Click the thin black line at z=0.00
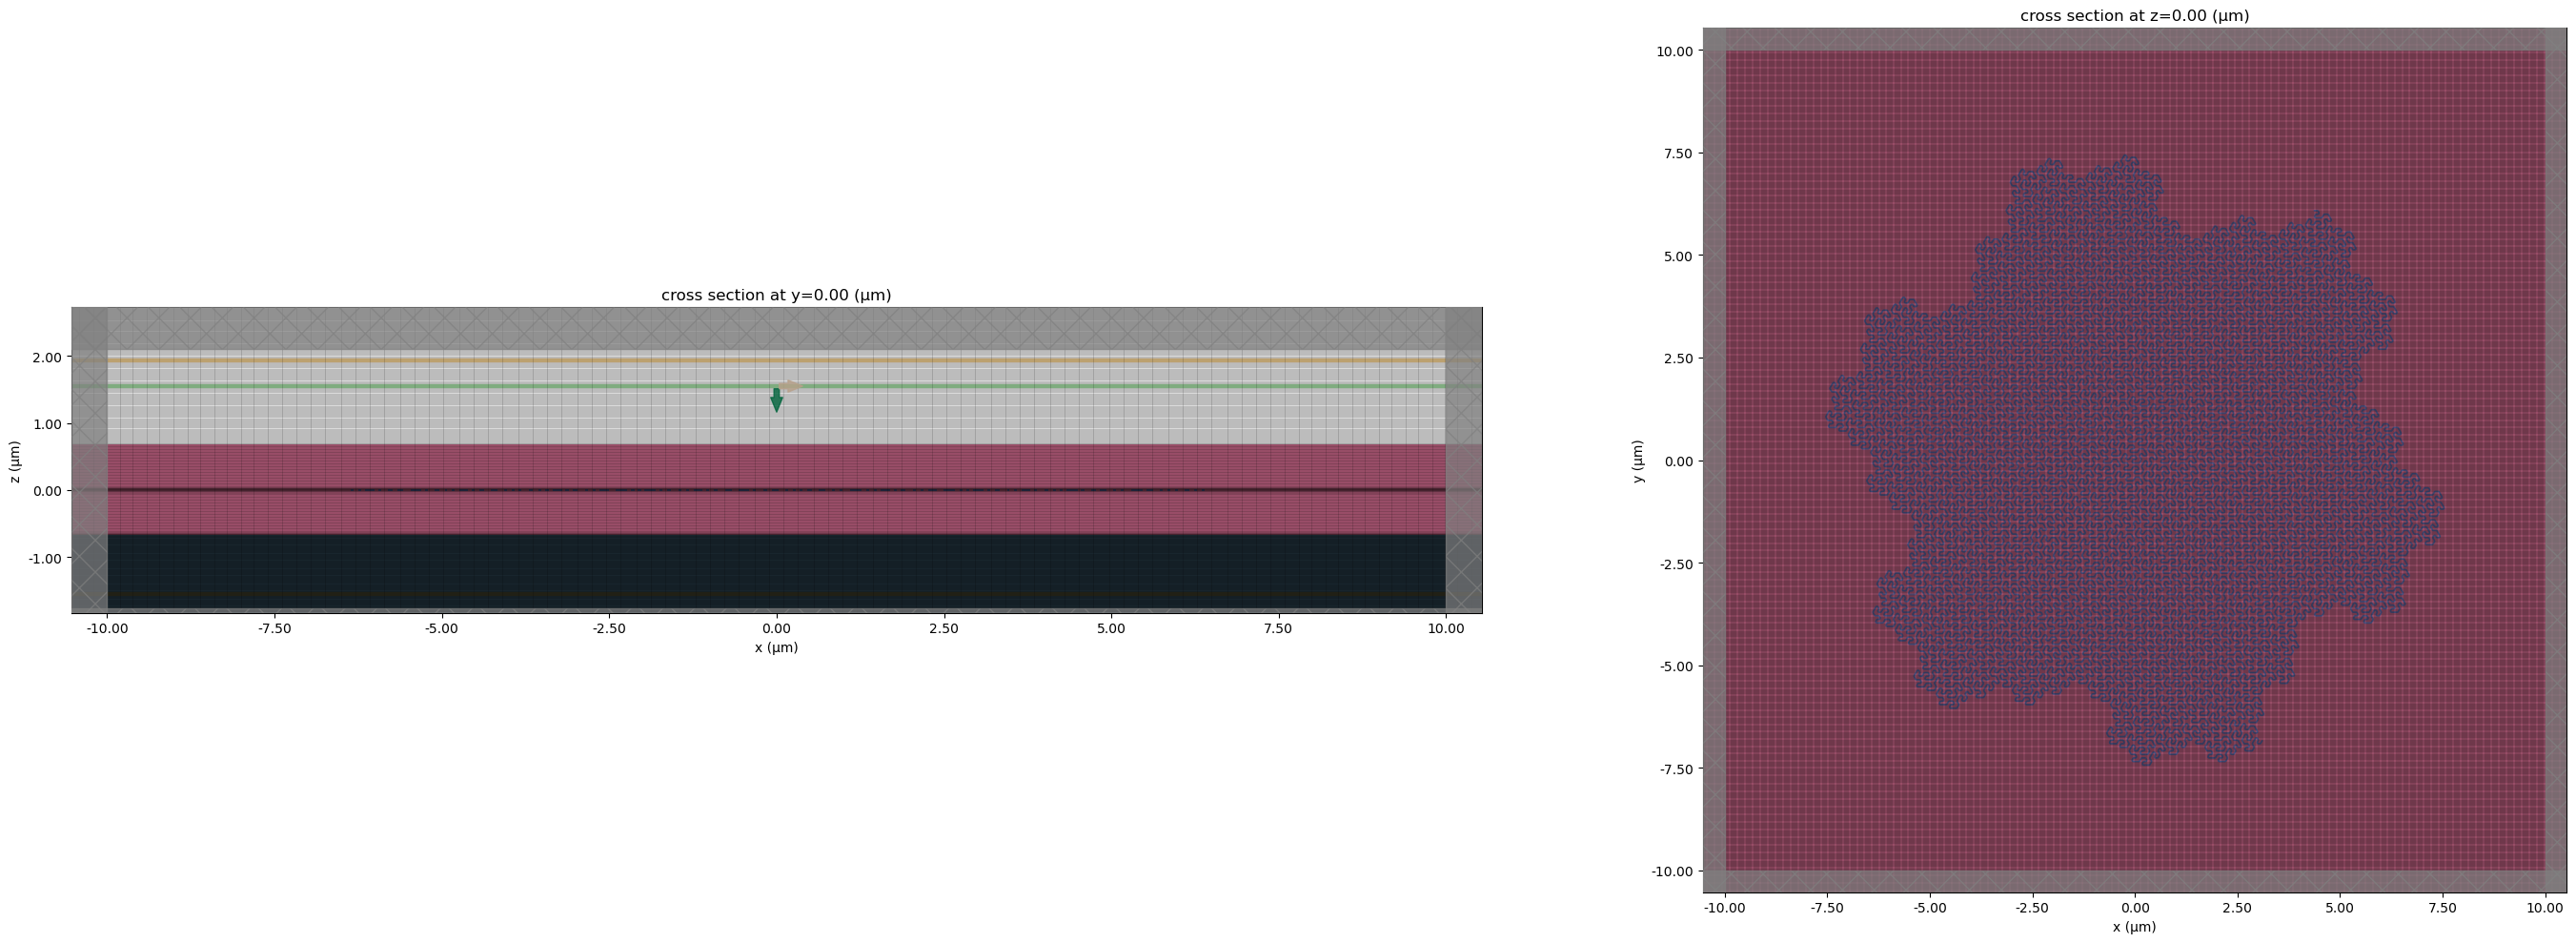Viewport: 2576px width, 943px height. pyautogui.click(x=500, y=490)
